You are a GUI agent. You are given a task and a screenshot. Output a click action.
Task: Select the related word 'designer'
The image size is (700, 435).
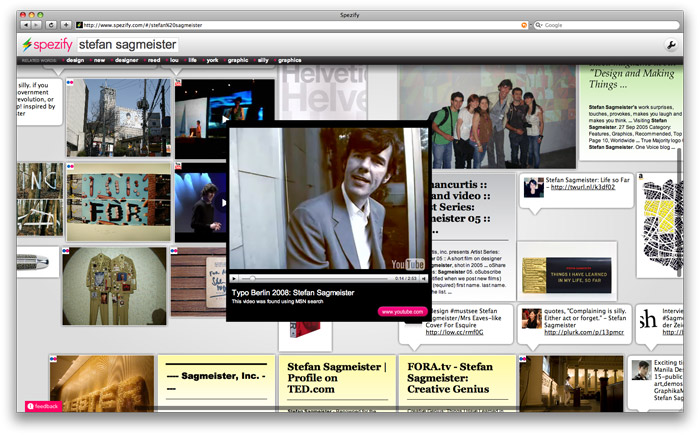tap(126, 60)
